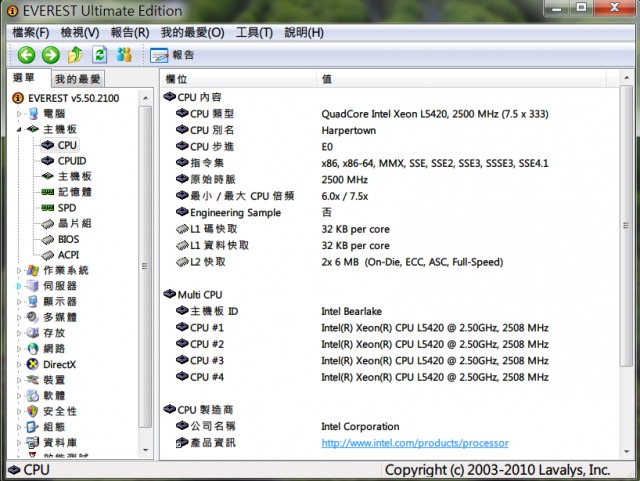Click the 作業系統 Windows flag icon

click(33, 270)
